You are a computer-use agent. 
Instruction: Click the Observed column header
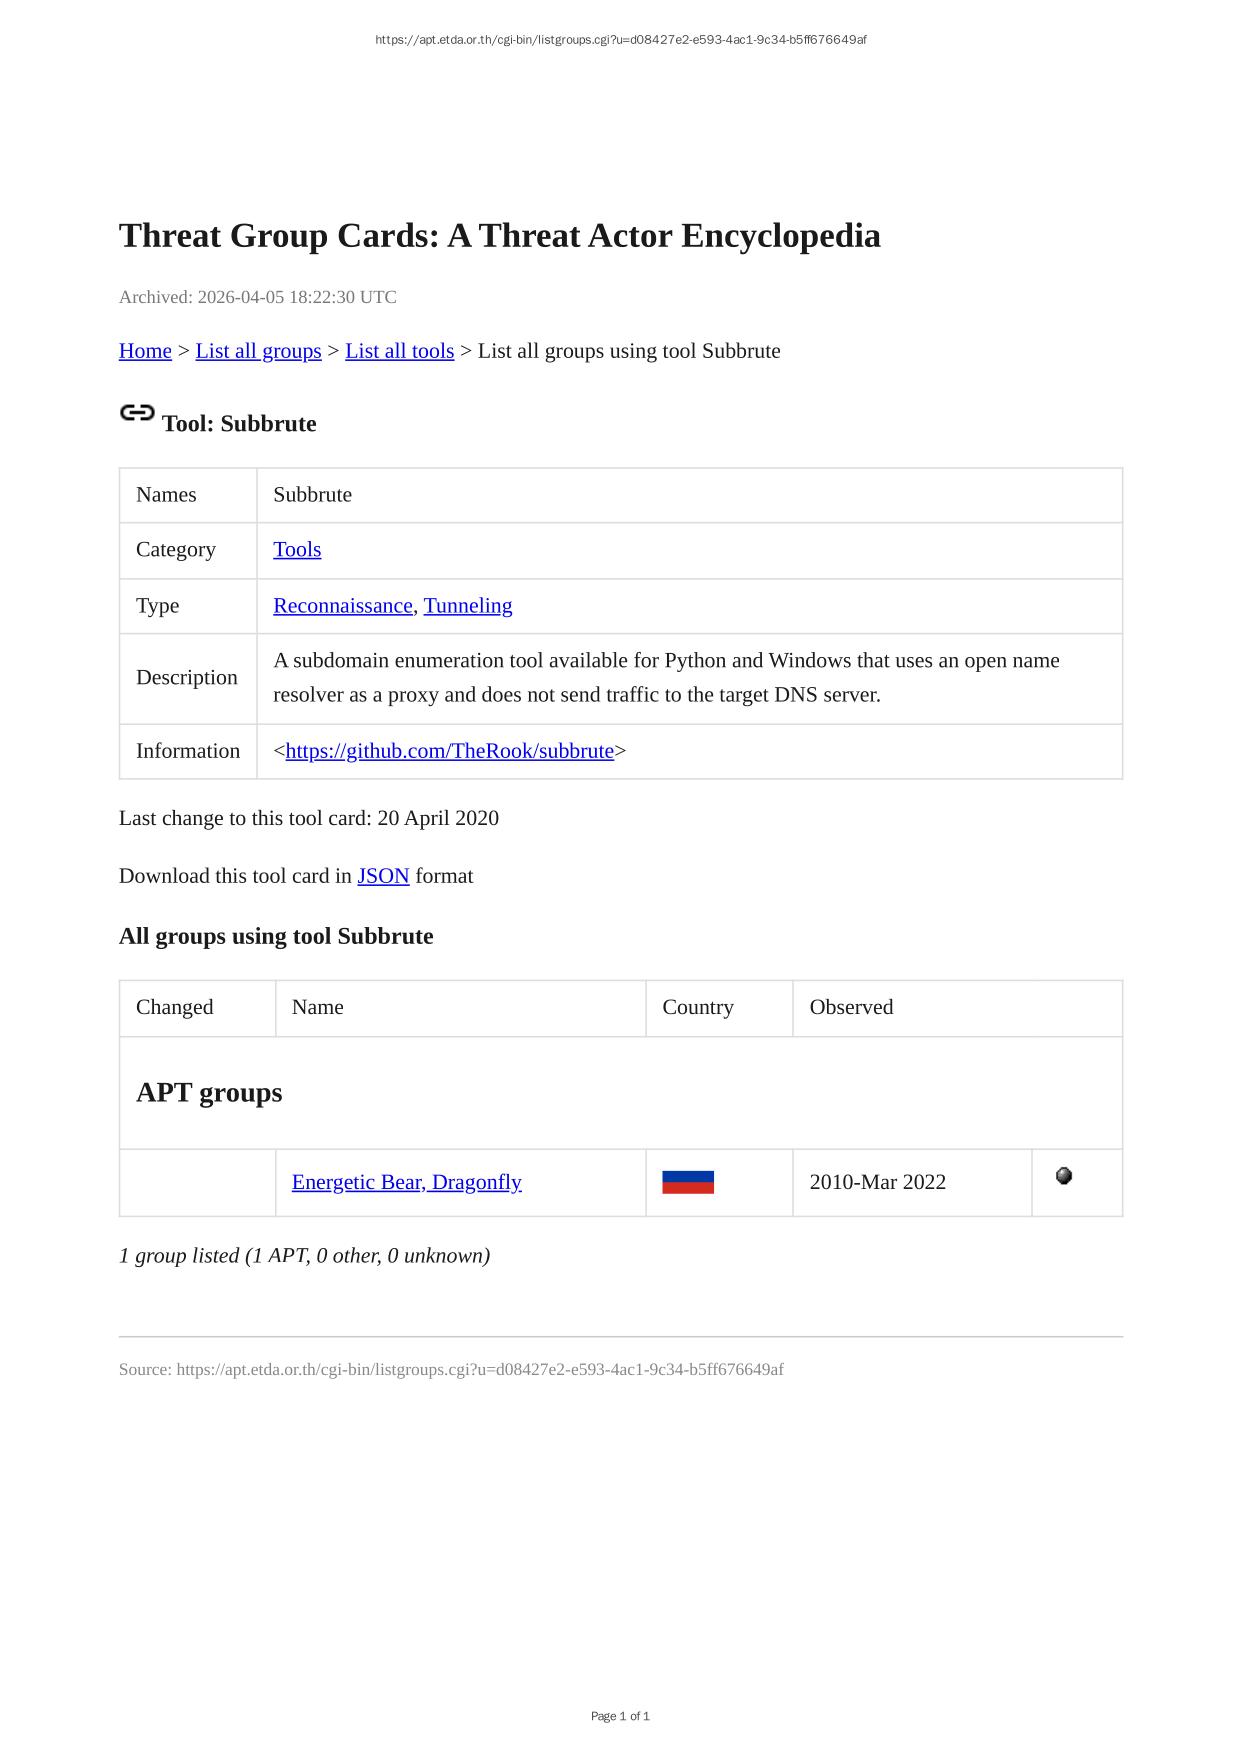(851, 1007)
